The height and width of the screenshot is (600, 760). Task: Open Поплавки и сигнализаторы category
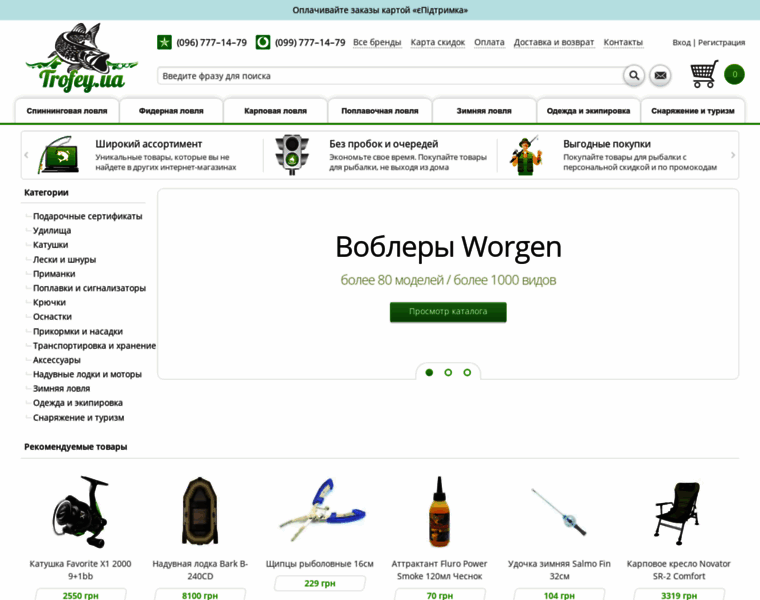[x=89, y=288]
